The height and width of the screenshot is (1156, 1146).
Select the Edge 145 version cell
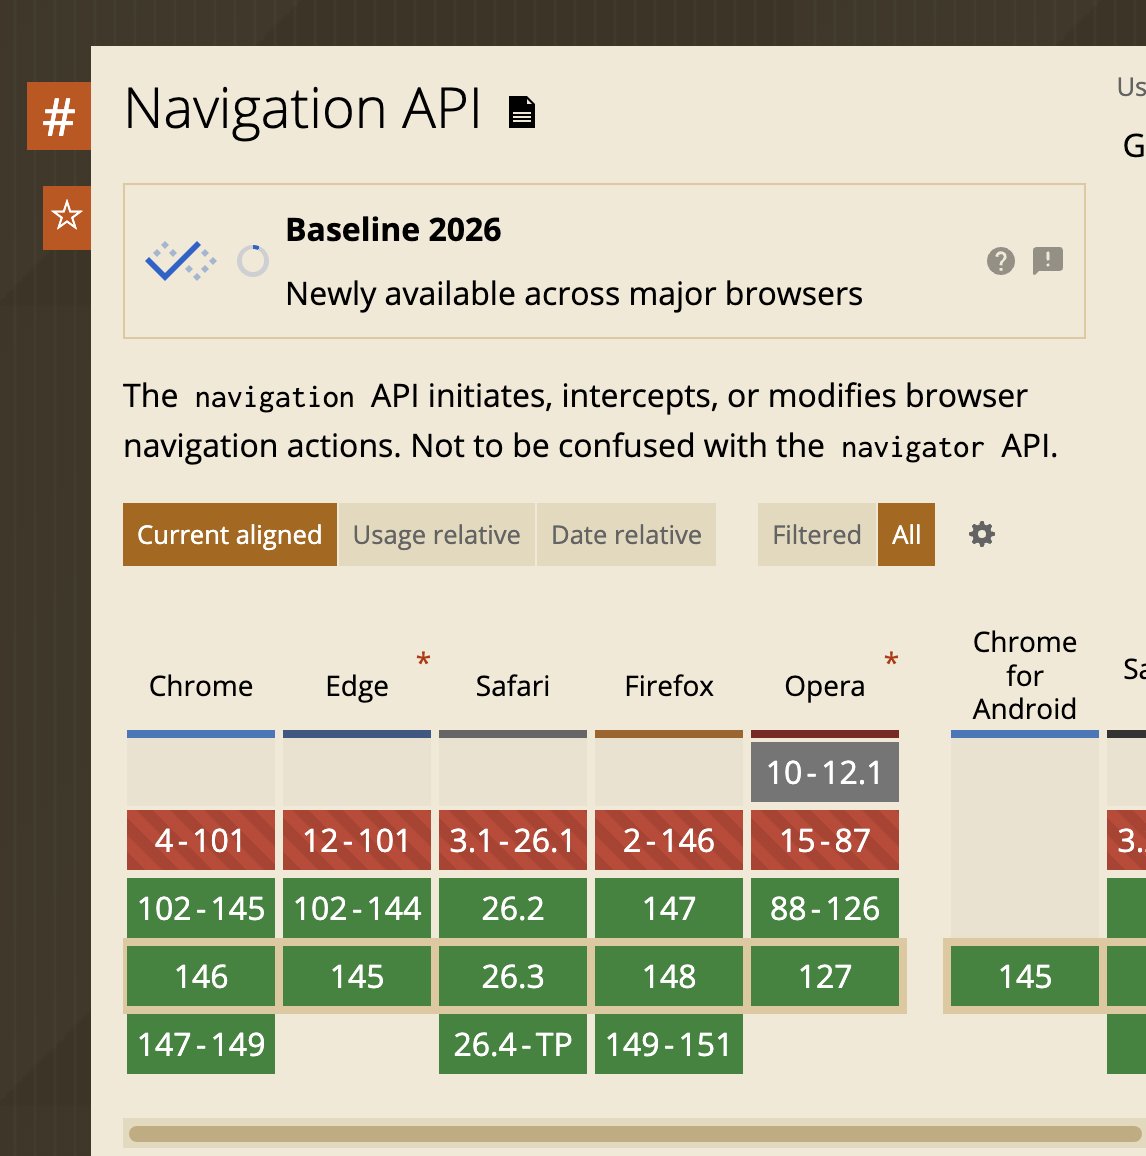tap(357, 976)
